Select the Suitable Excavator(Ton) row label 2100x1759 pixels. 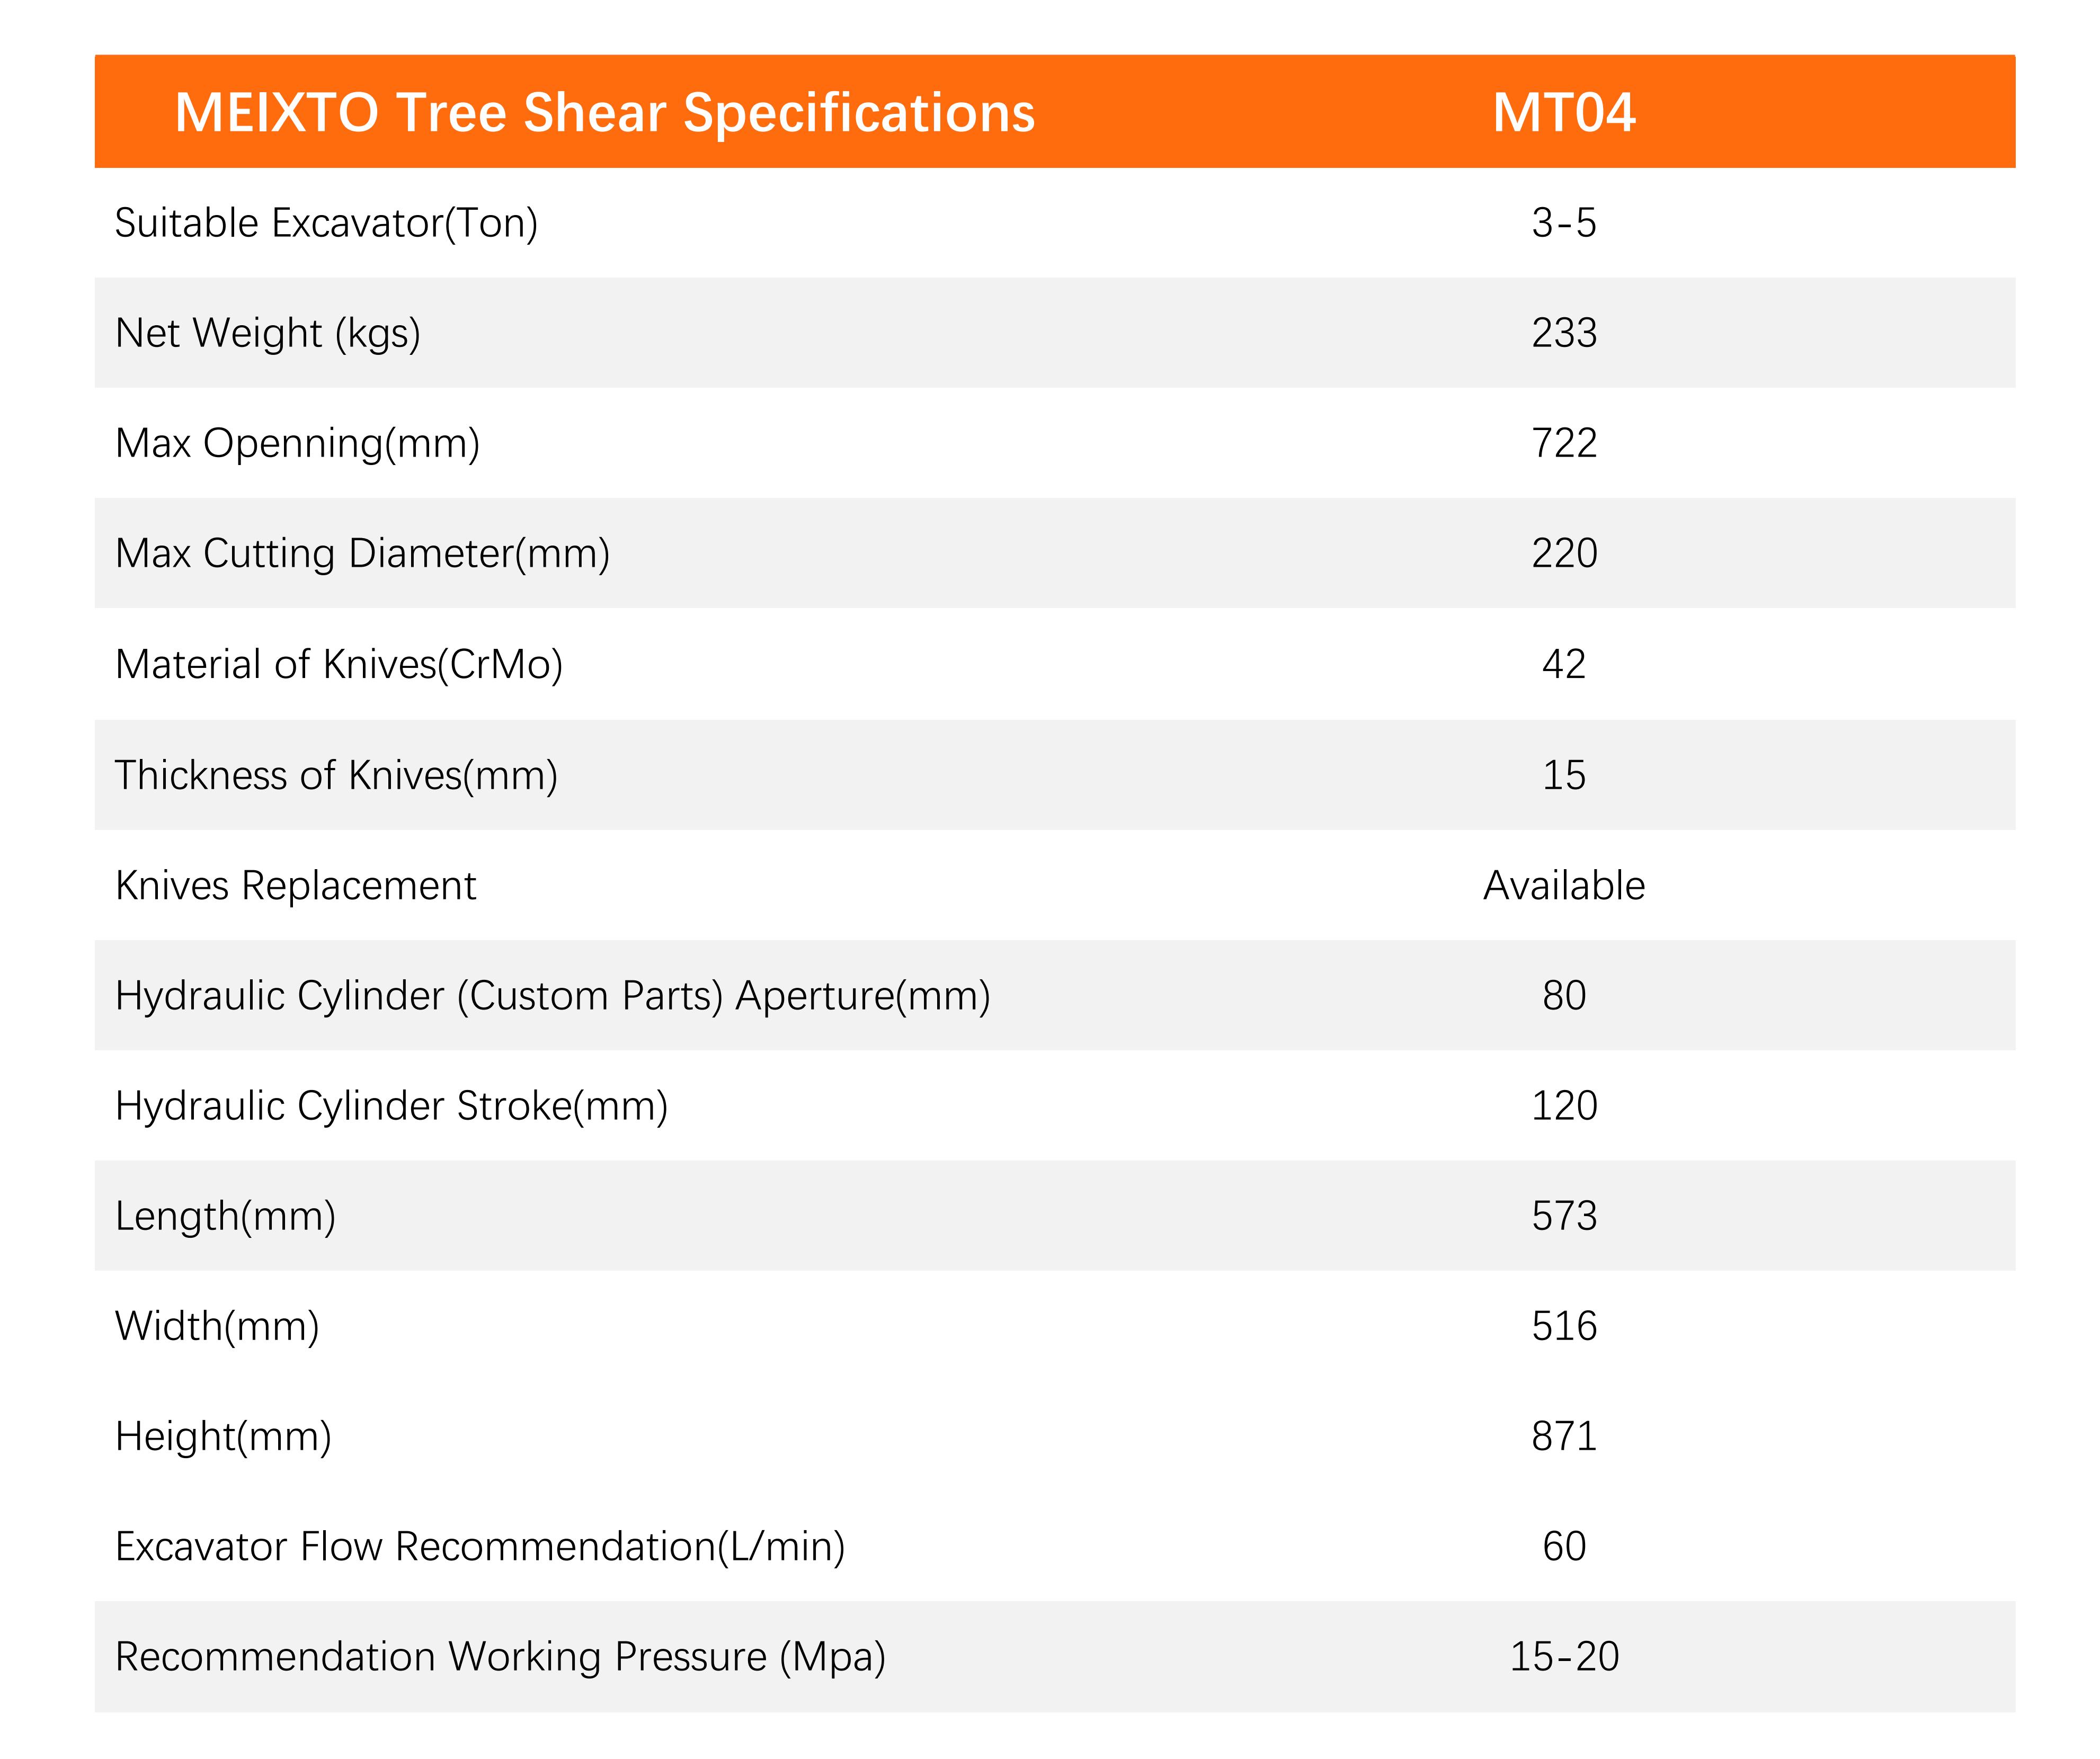[326, 223]
